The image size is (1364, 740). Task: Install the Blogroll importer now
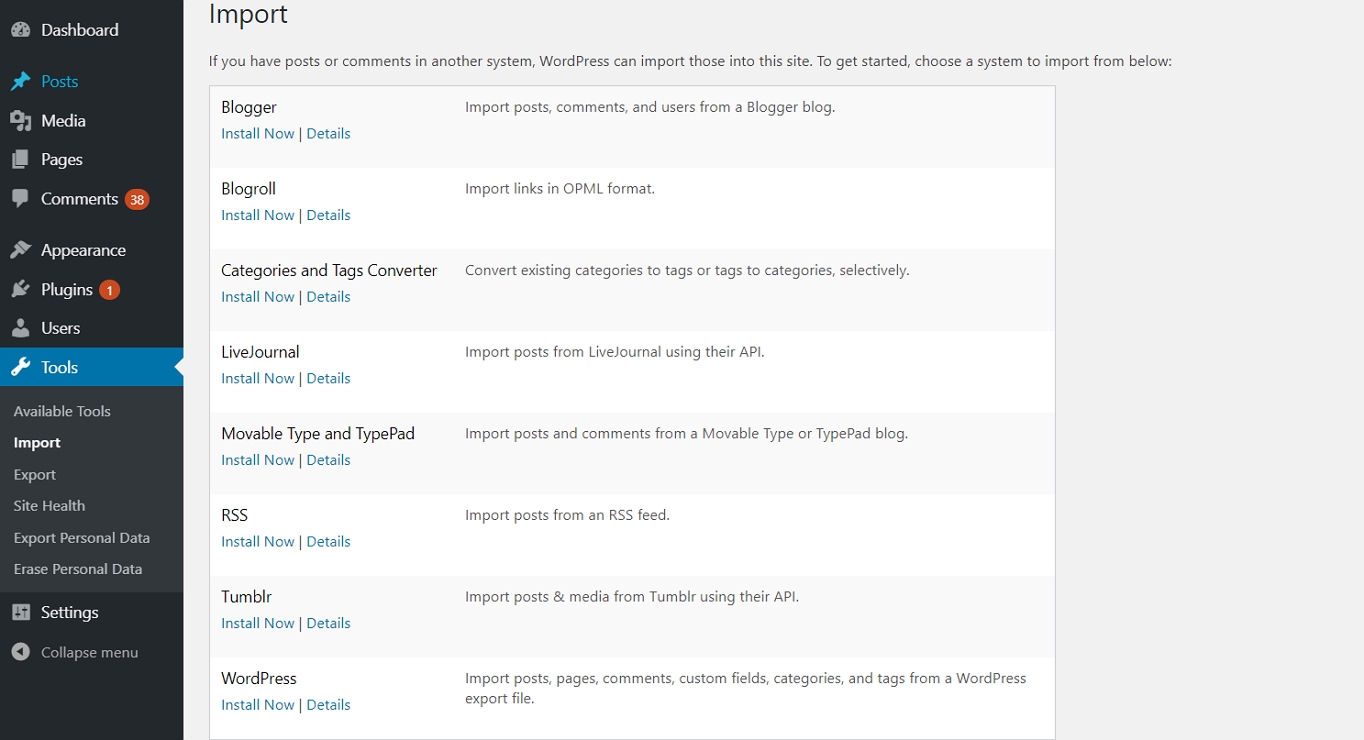click(x=257, y=215)
